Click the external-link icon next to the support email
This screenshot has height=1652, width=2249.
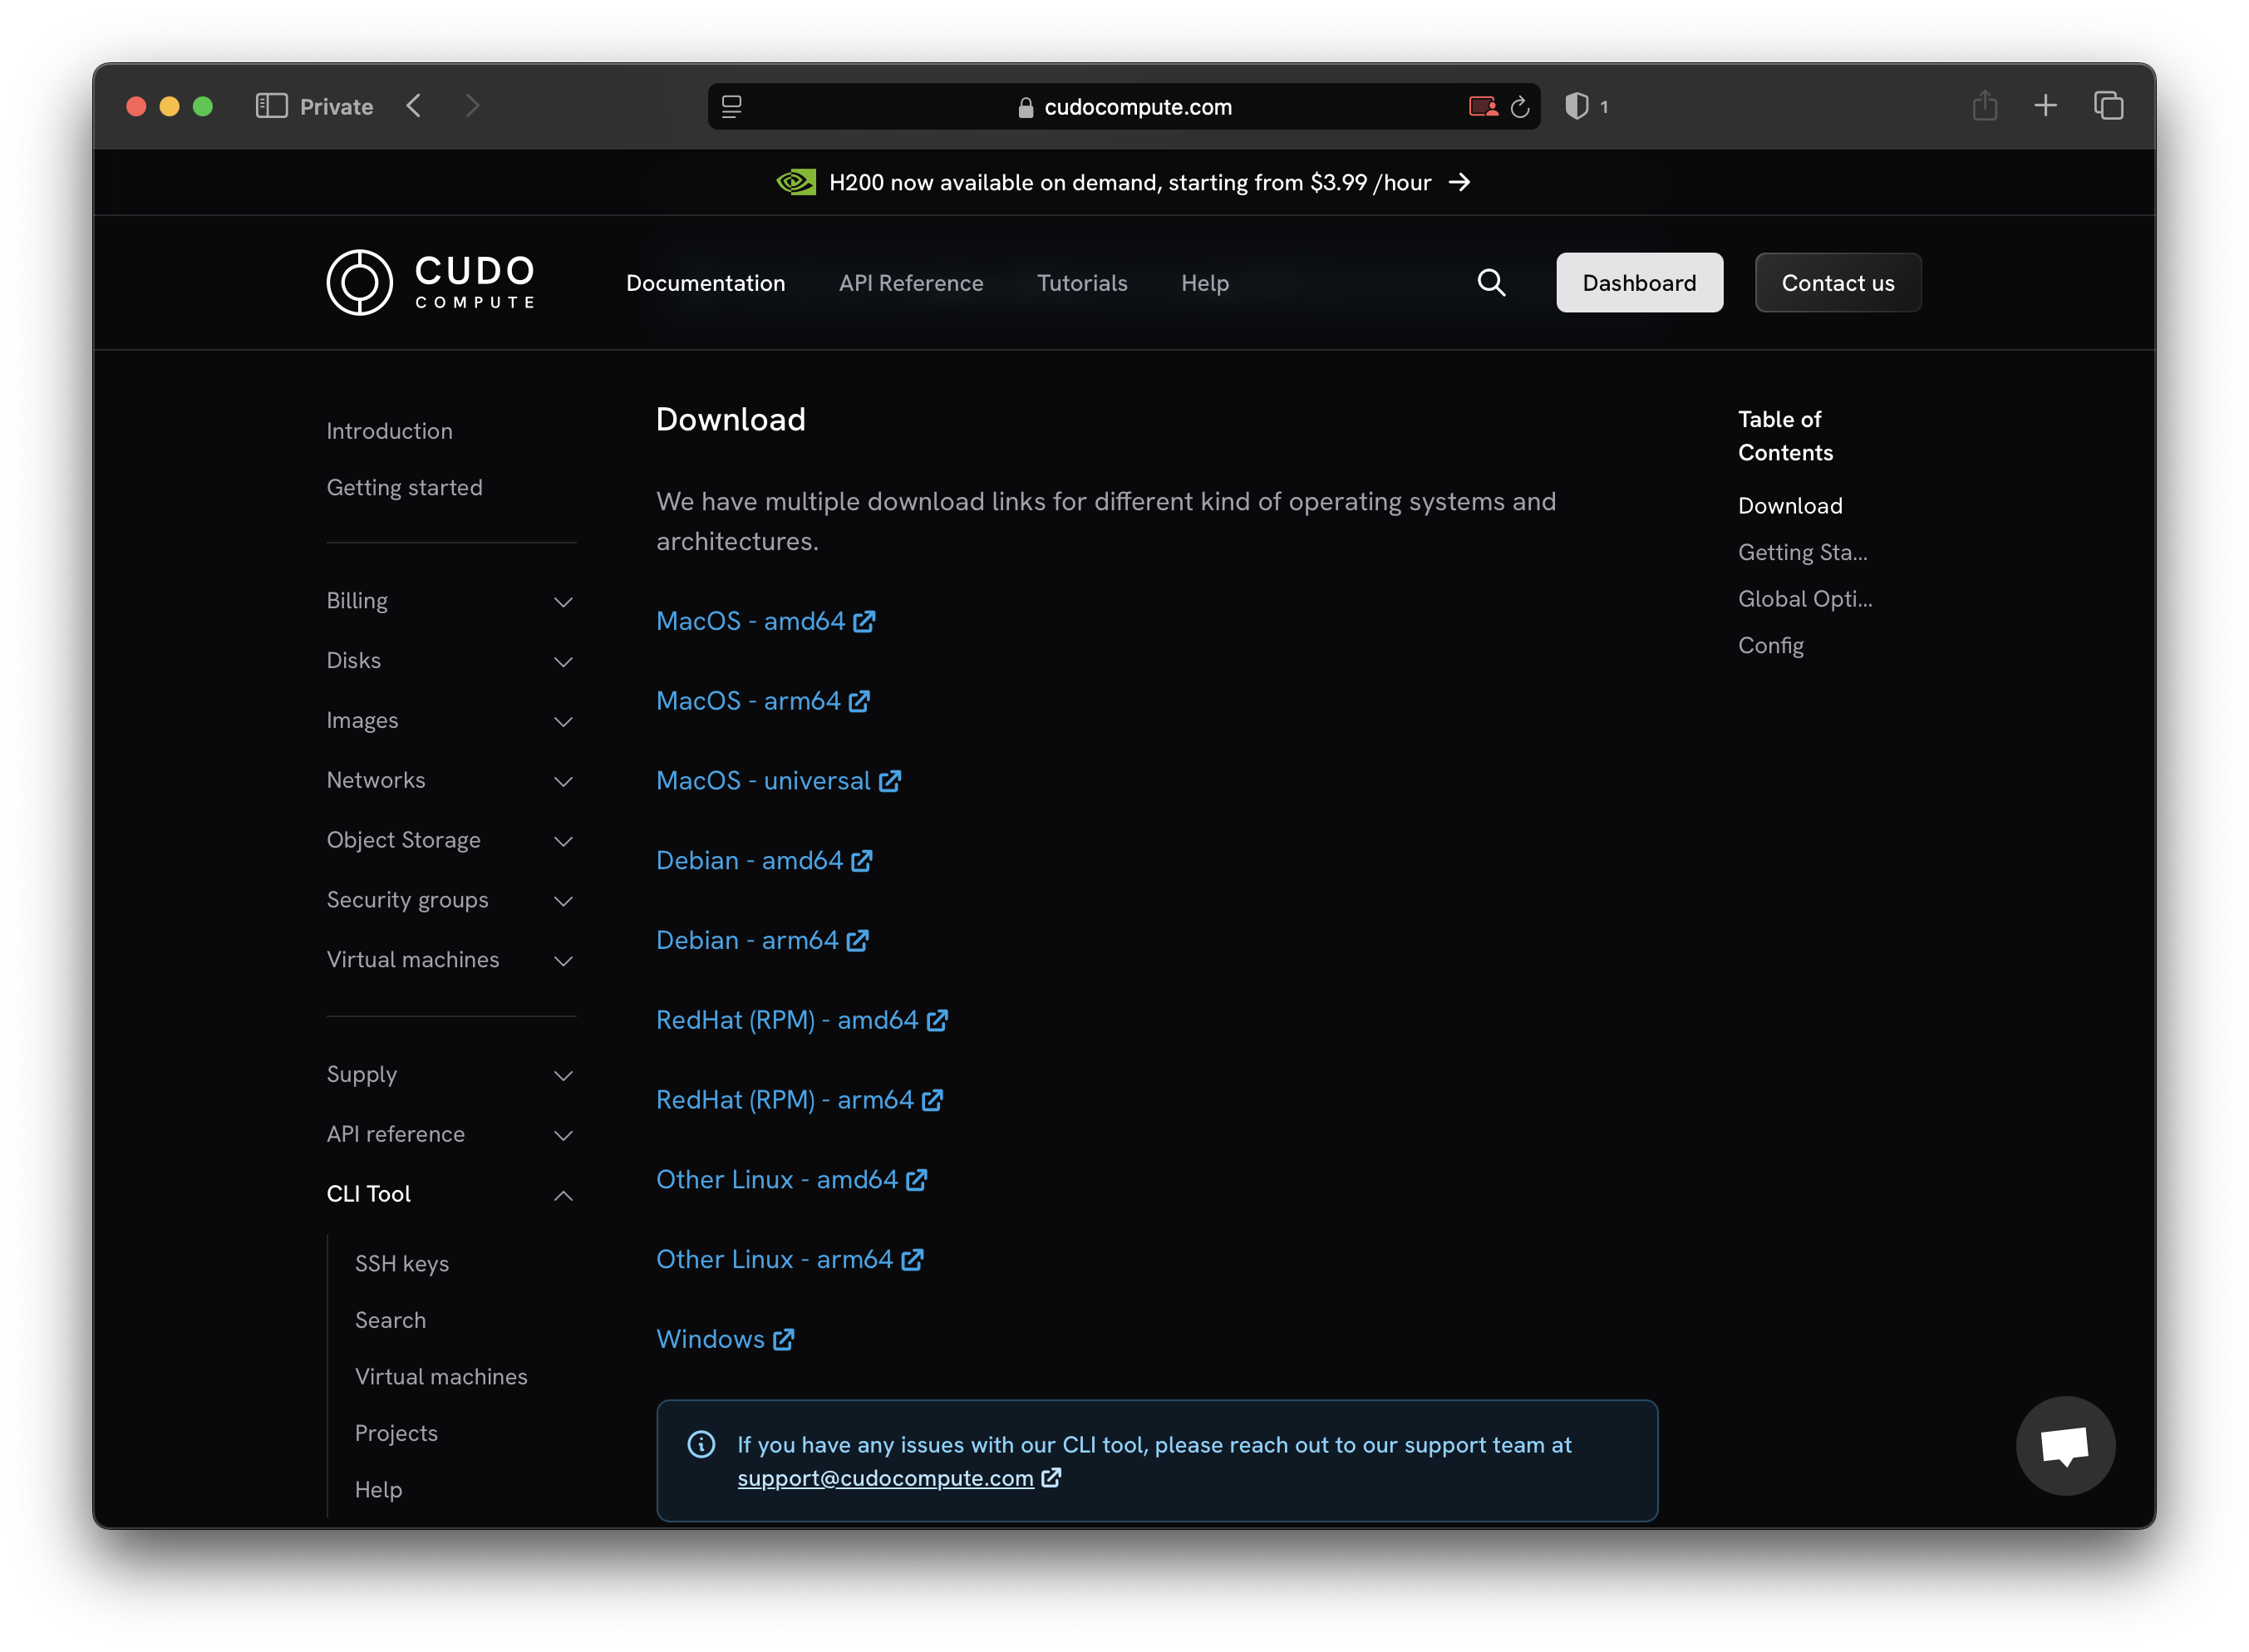pos(1051,1477)
